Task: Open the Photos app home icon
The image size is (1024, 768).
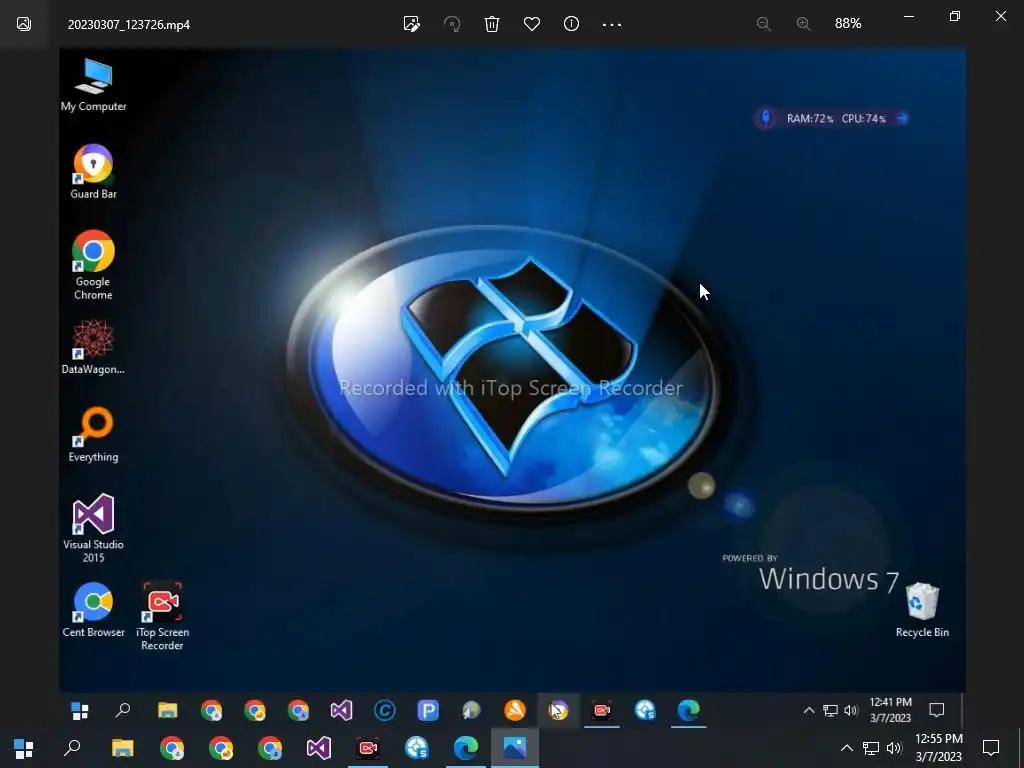Action: [24, 24]
